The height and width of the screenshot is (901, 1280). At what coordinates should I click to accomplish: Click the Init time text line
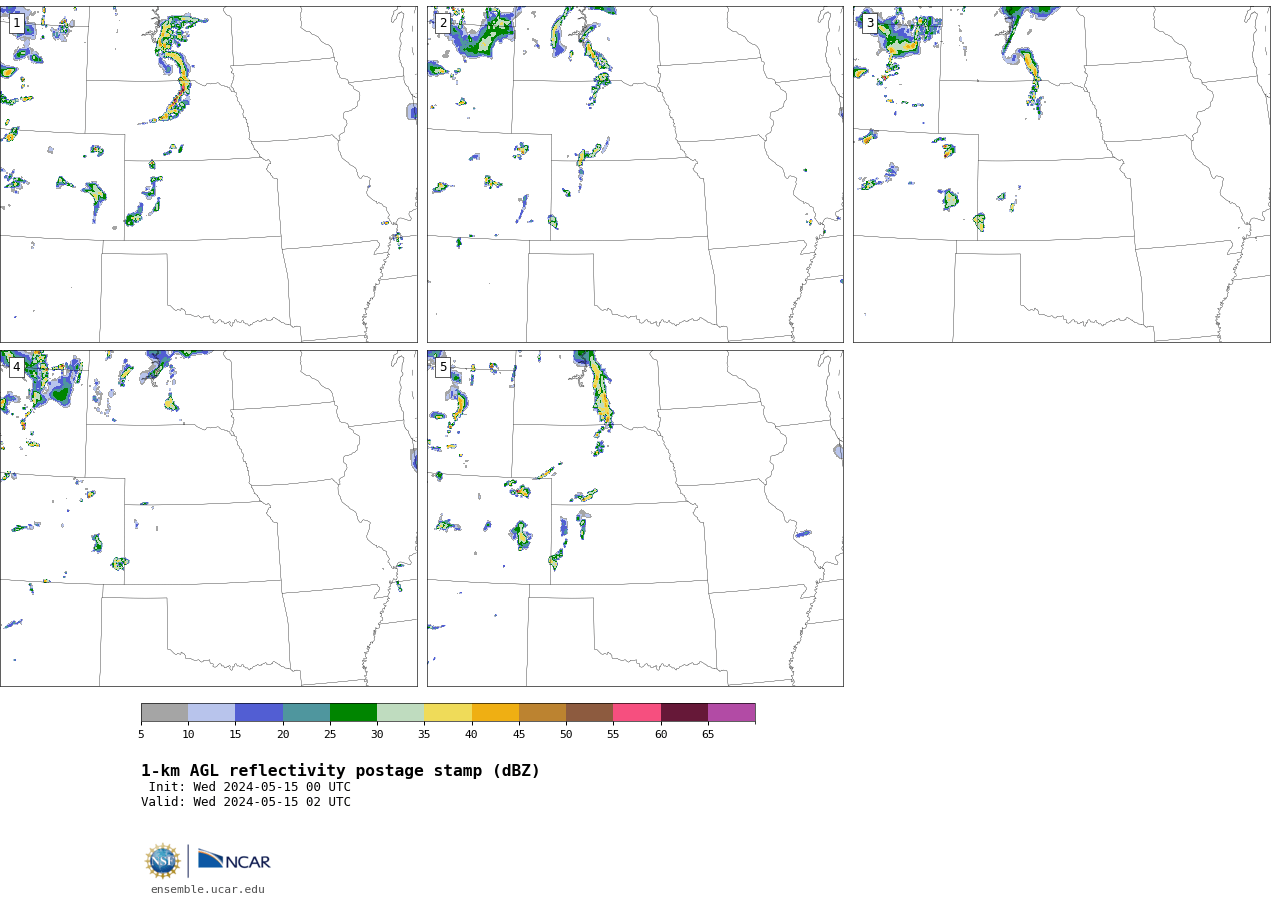[x=250, y=787]
